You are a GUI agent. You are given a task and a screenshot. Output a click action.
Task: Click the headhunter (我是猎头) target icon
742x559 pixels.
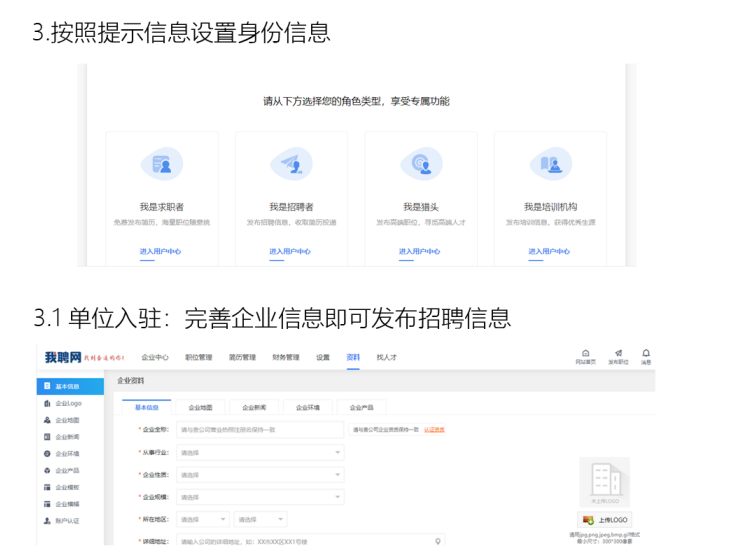(420, 164)
